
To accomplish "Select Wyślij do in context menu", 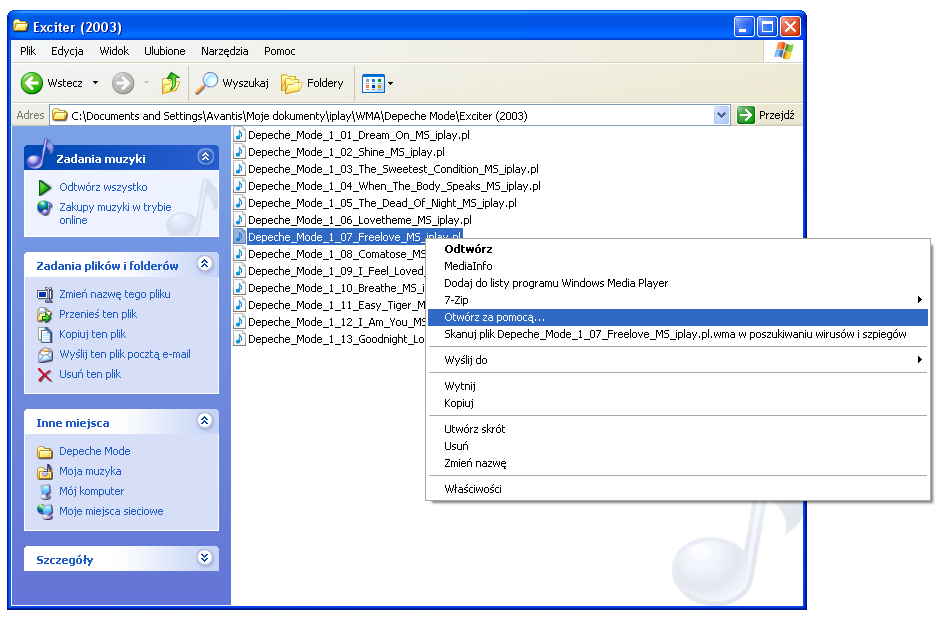I will tap(678, 360).
